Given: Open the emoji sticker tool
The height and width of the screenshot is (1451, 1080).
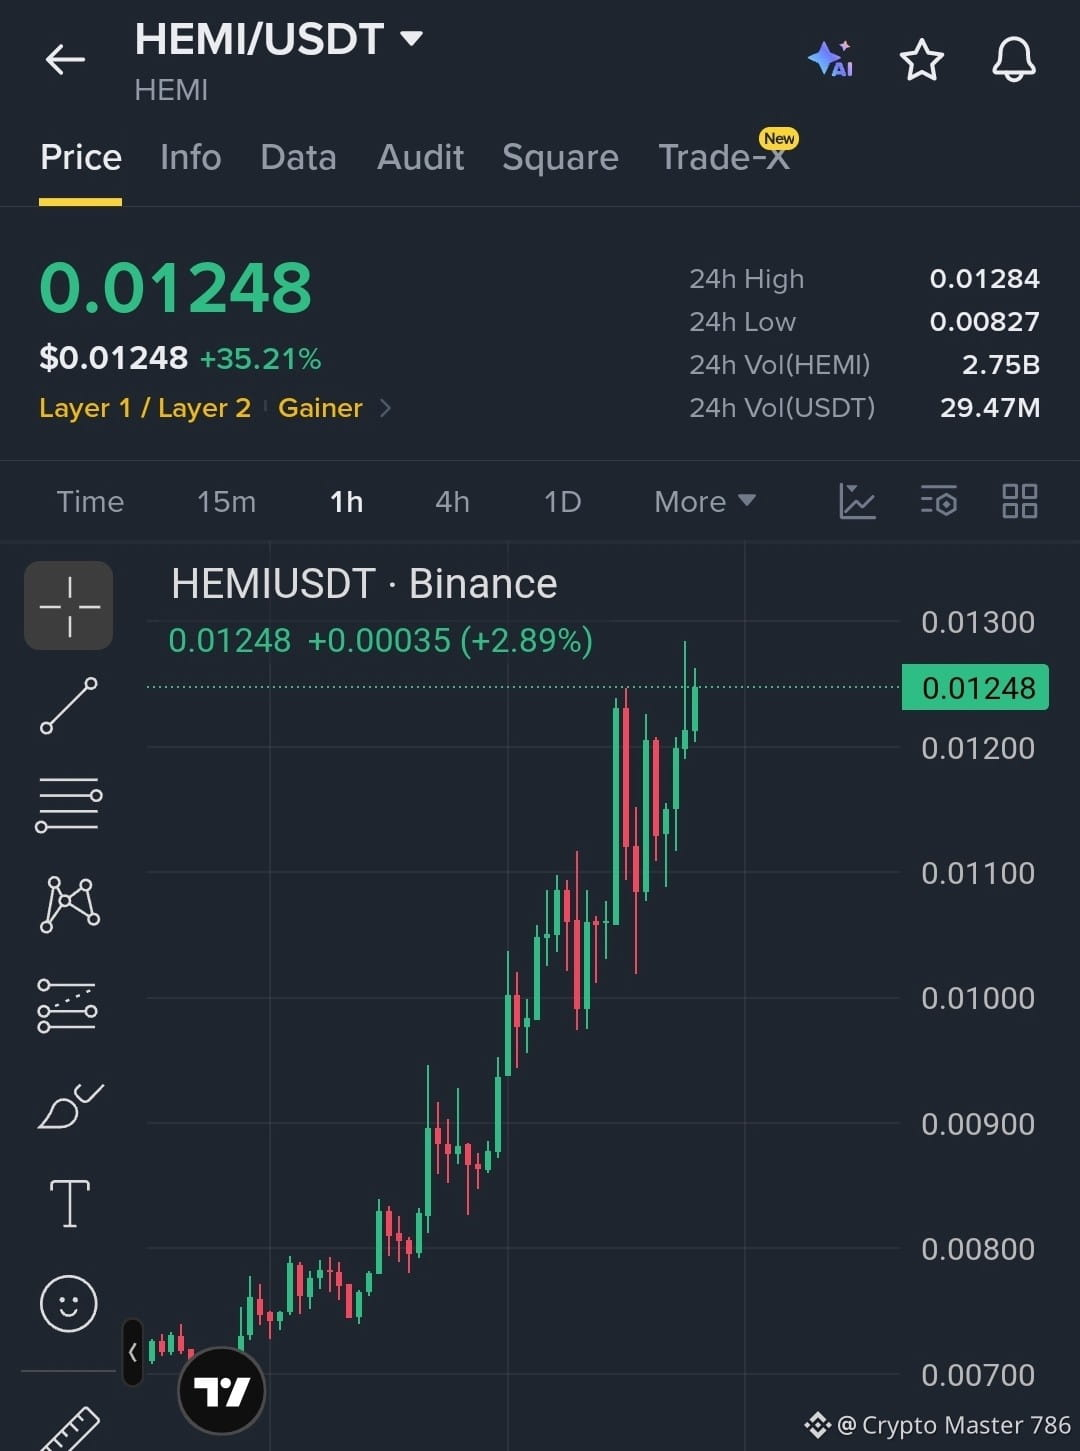Looking at the screenshot, I should pyautogui.click(x=68, y=1303).
